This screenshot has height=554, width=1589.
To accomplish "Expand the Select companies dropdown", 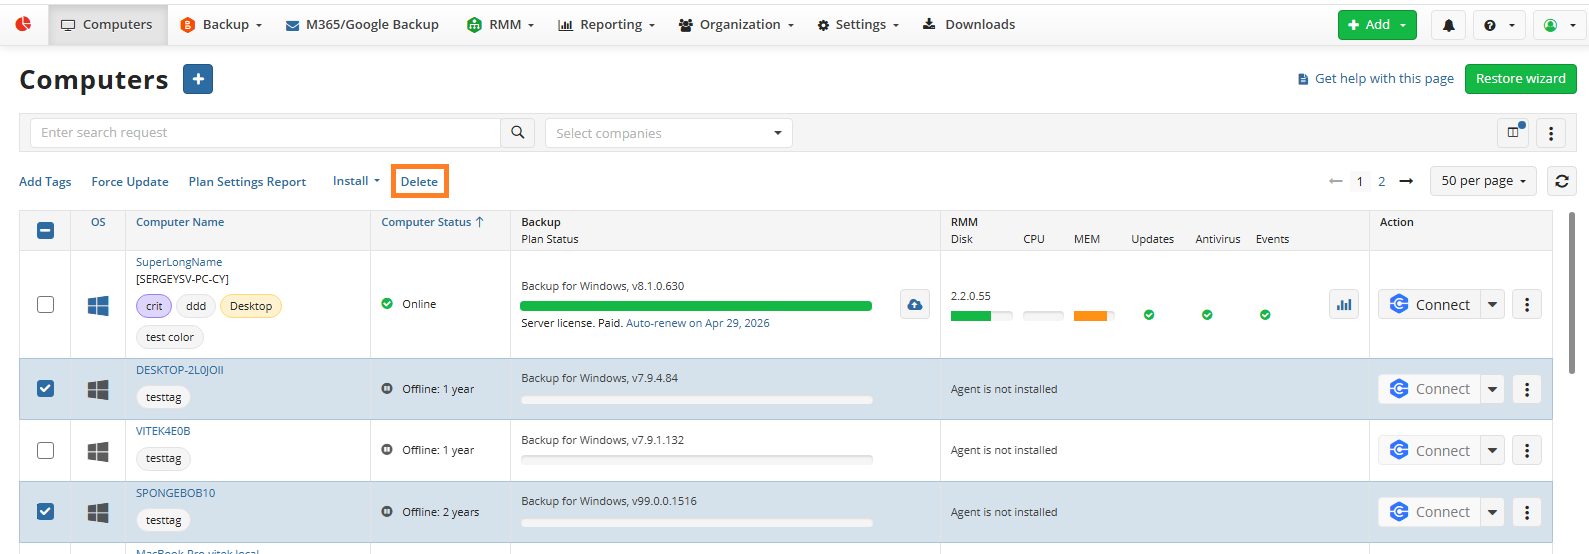I will [668, 133].
